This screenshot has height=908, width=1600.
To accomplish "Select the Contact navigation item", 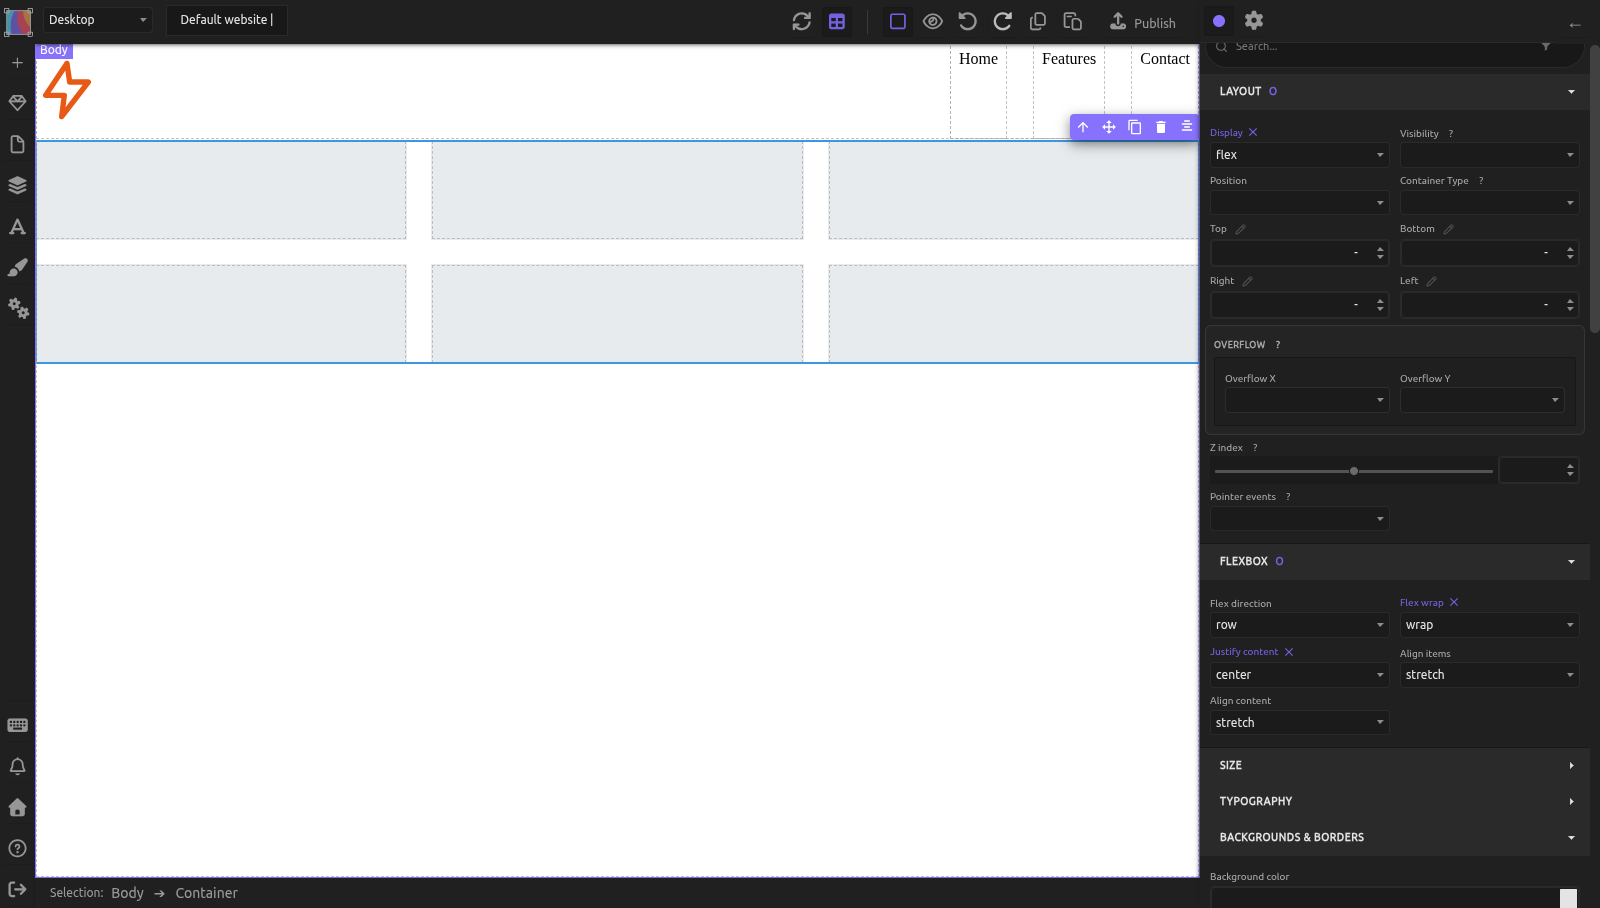I will click(x=1165, y=59).
